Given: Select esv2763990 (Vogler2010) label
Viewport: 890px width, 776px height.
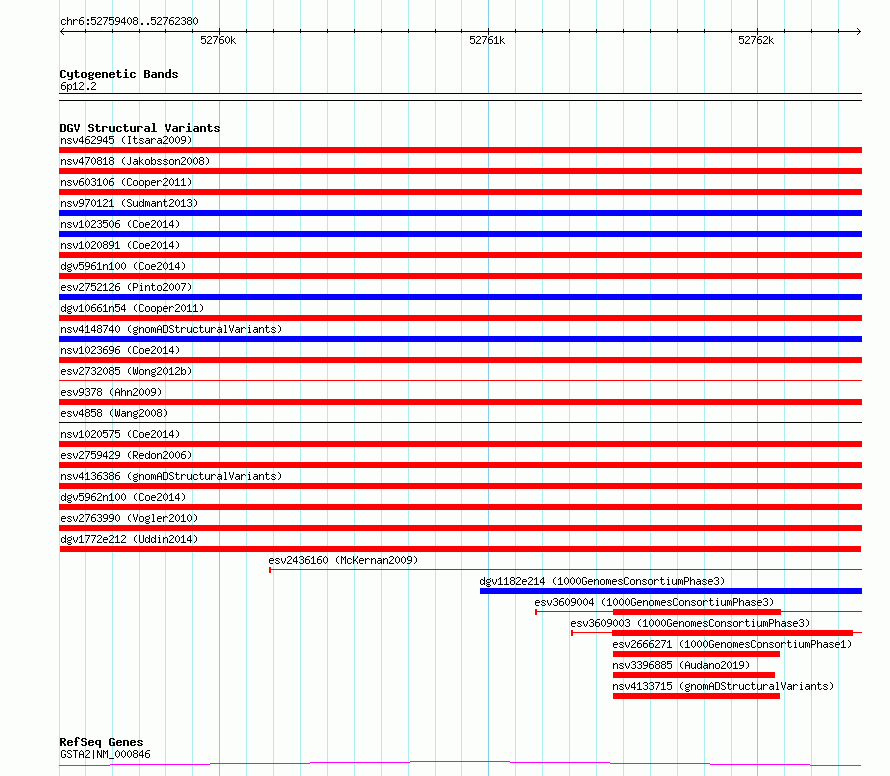Looking at the screenshot, I should pos(129,518).
